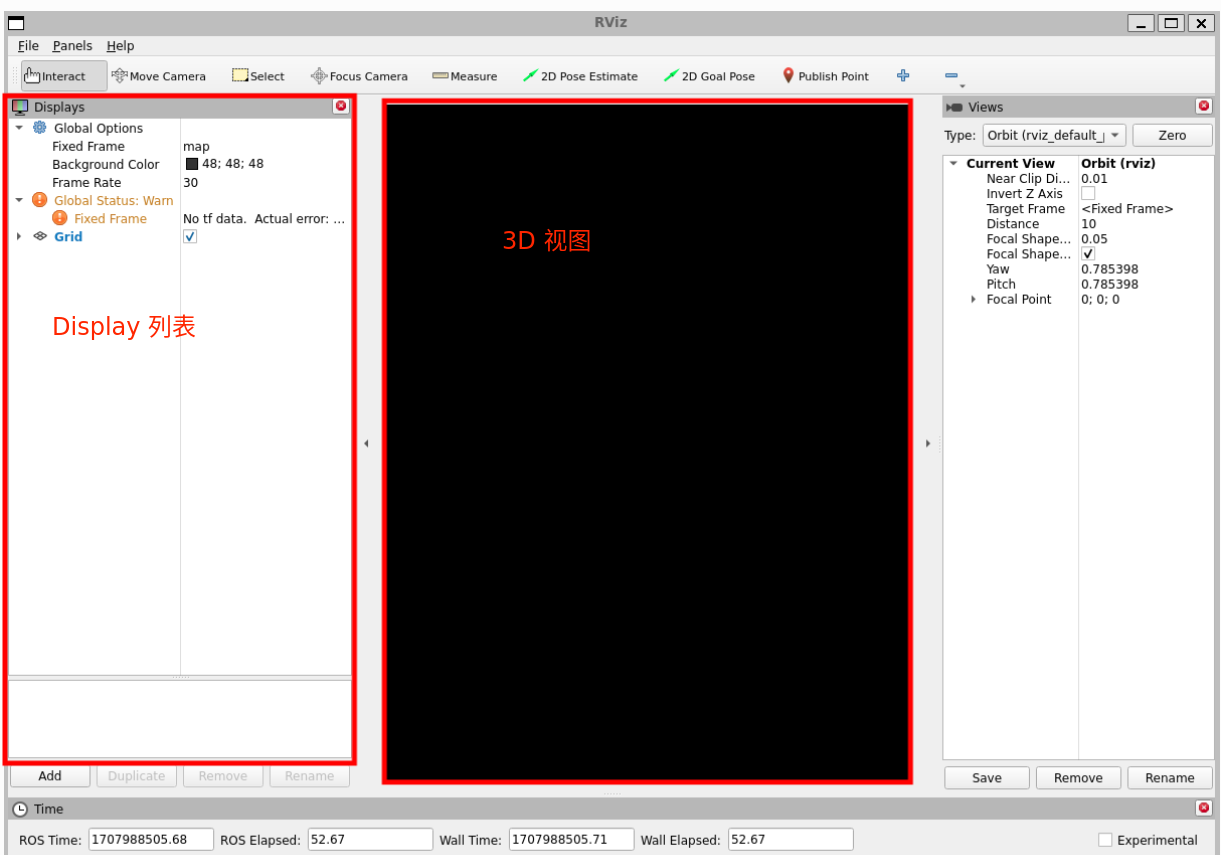Expand the Focal Point property
This screenshot has width=1221, height=855.
pyautogui.click(x=973, y=299)
